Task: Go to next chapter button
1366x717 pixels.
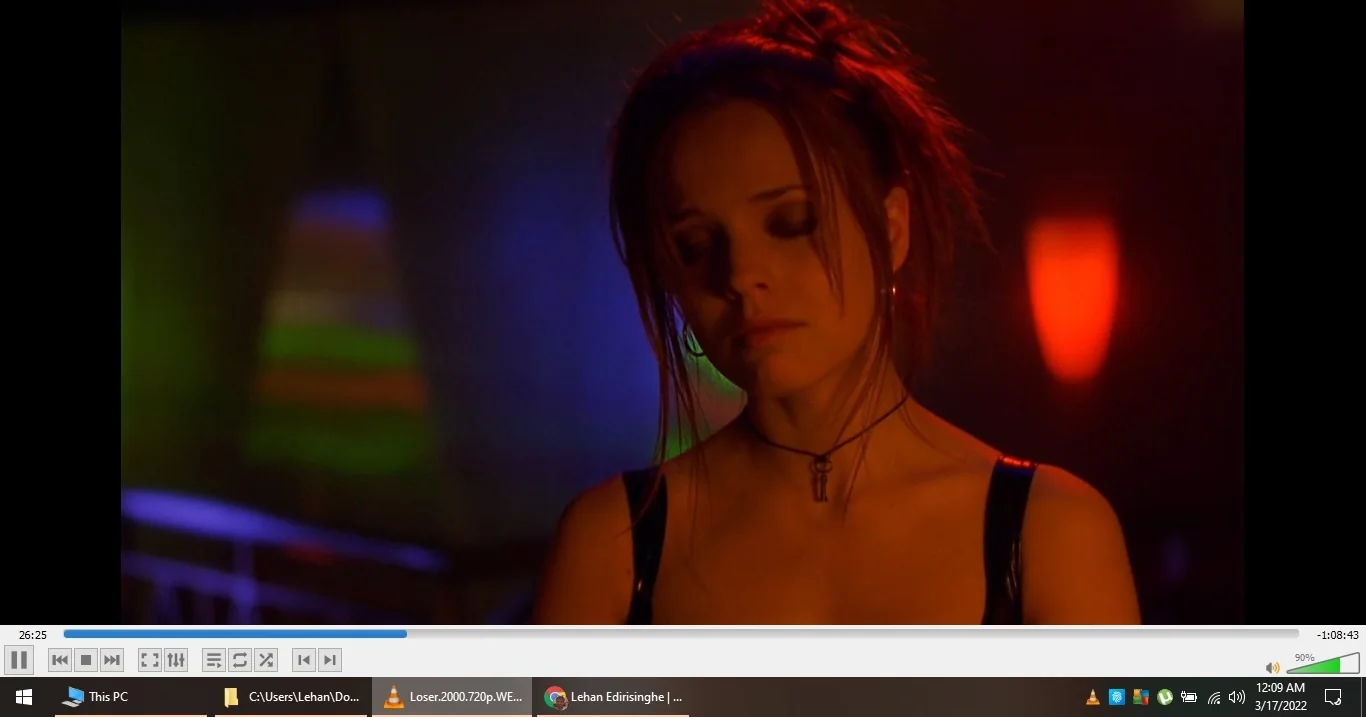Action: pos(330,660)
